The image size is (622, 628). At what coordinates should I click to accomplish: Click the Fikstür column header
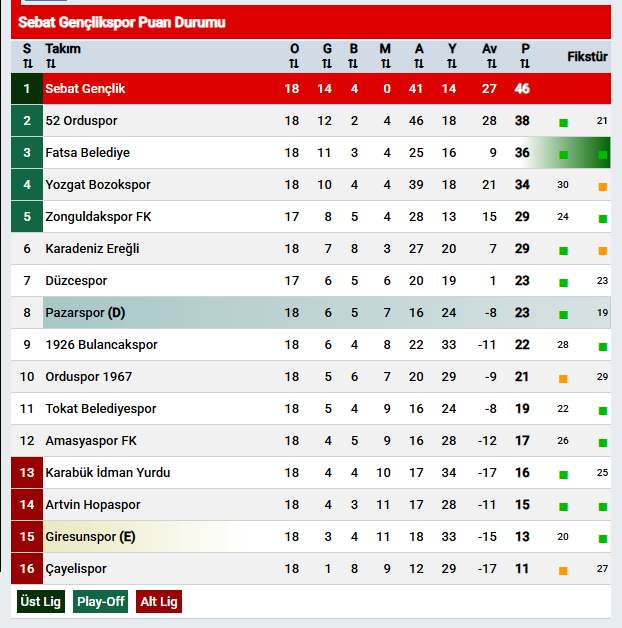click(587, 57)
